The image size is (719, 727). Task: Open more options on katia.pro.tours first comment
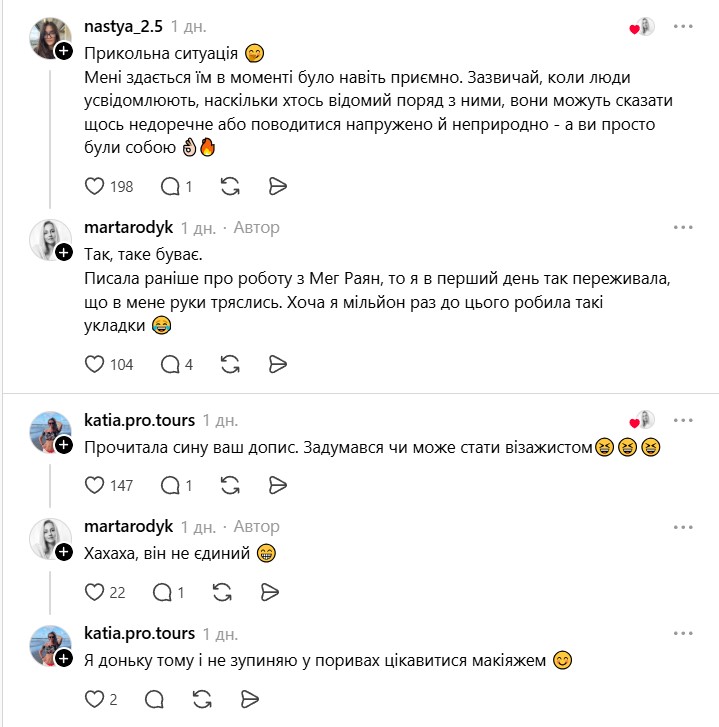(x=683, y=420)
